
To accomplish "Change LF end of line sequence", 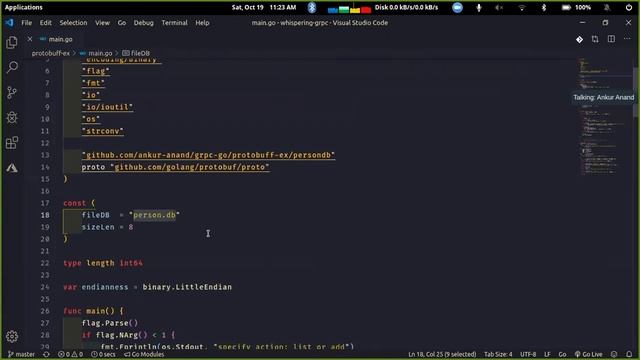I will pos(547,354).
